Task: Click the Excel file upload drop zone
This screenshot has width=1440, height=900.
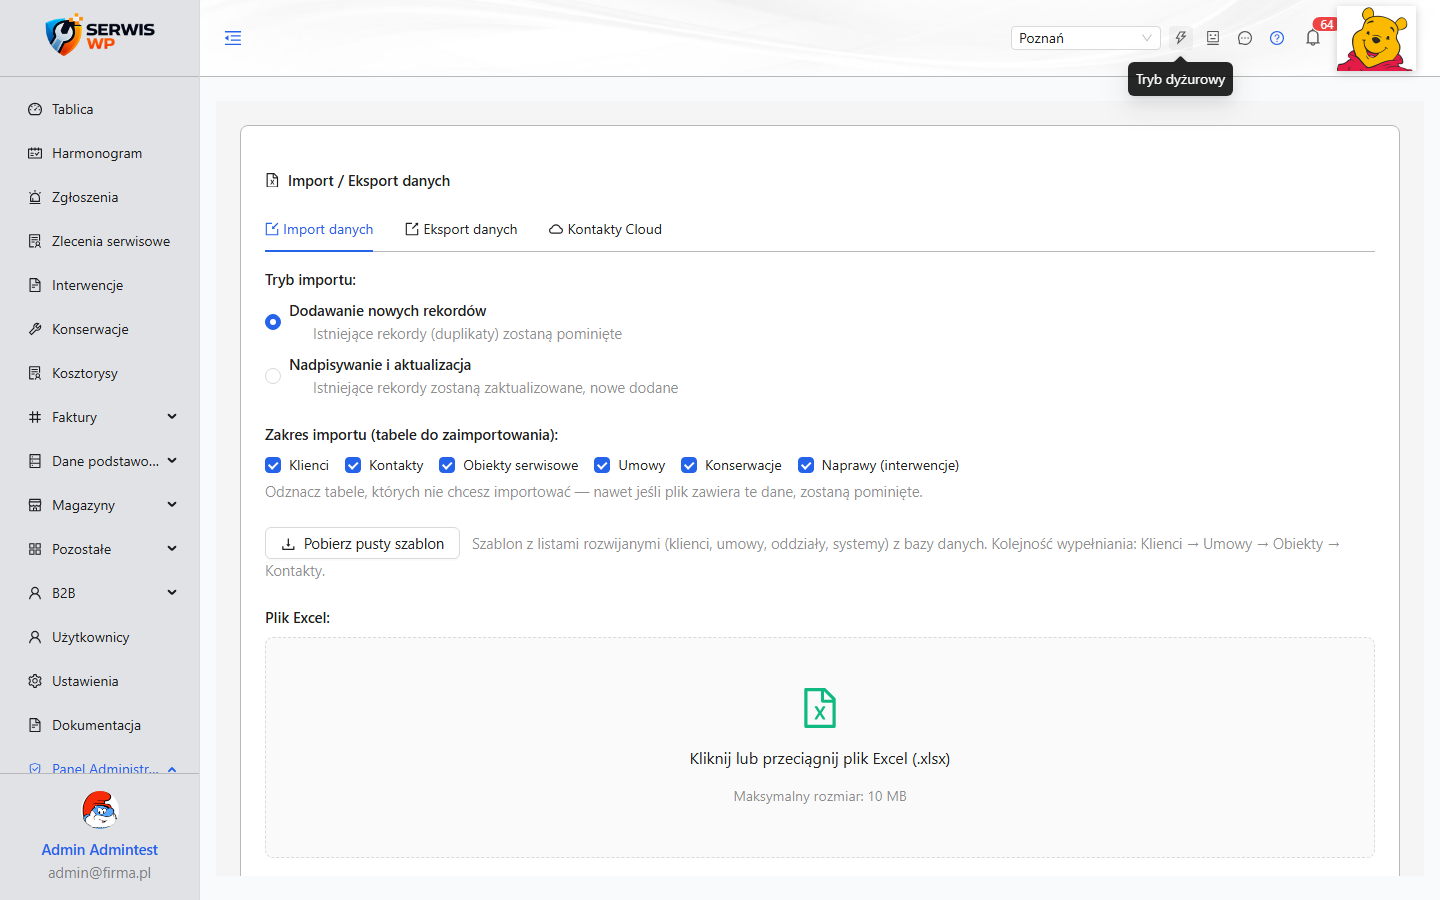Action: click(820, 747)
